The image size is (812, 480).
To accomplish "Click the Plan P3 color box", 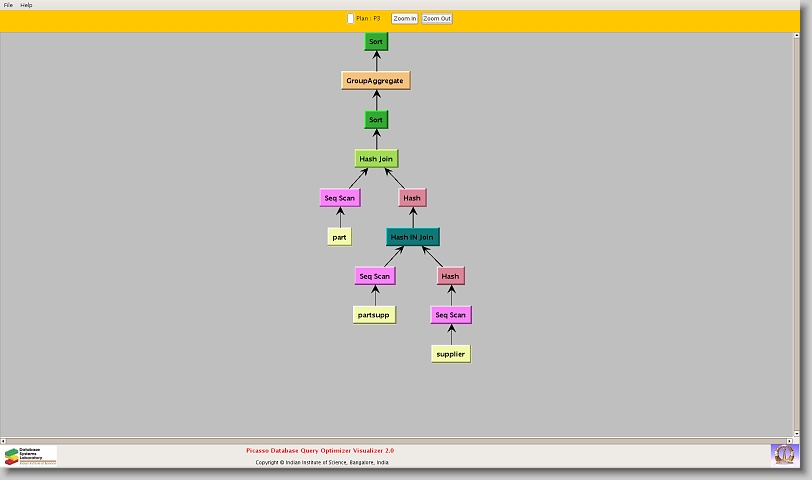I will 350,18.
